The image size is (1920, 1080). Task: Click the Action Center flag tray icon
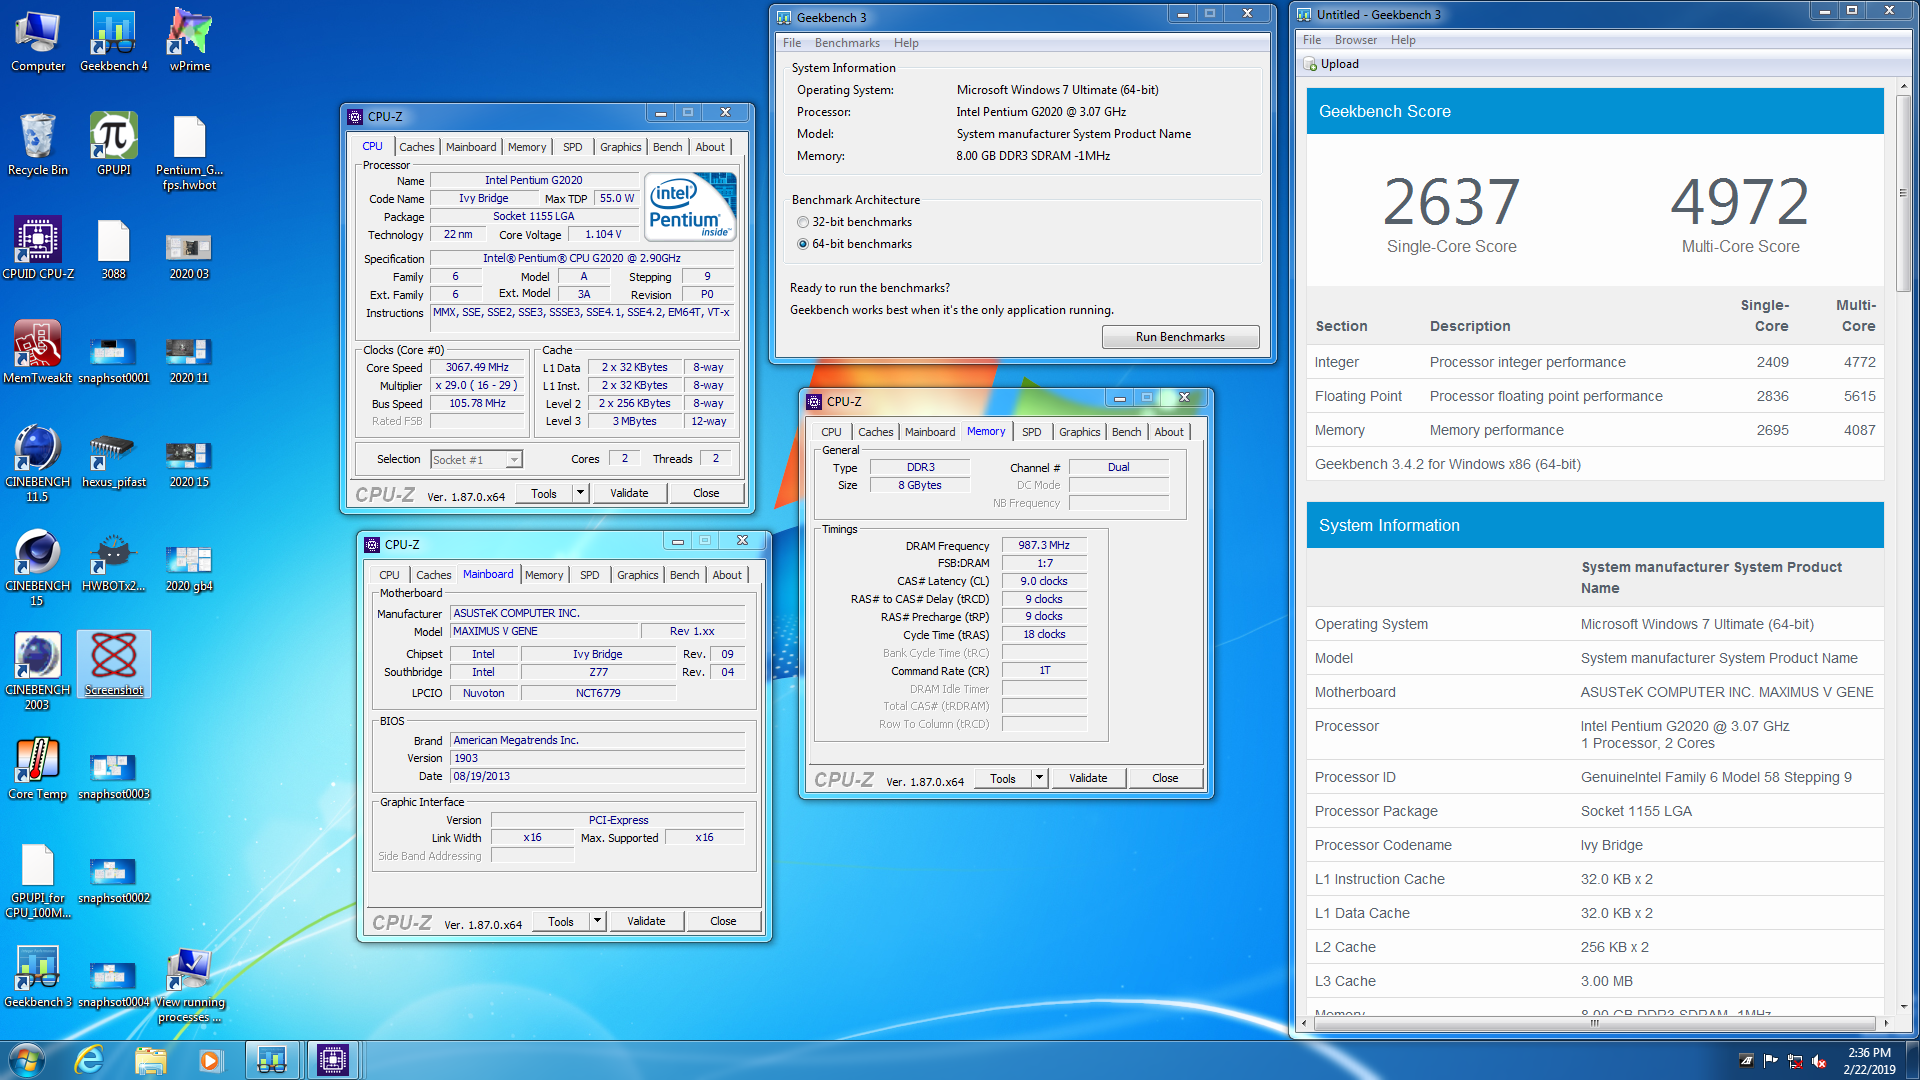(1770, 1061)
